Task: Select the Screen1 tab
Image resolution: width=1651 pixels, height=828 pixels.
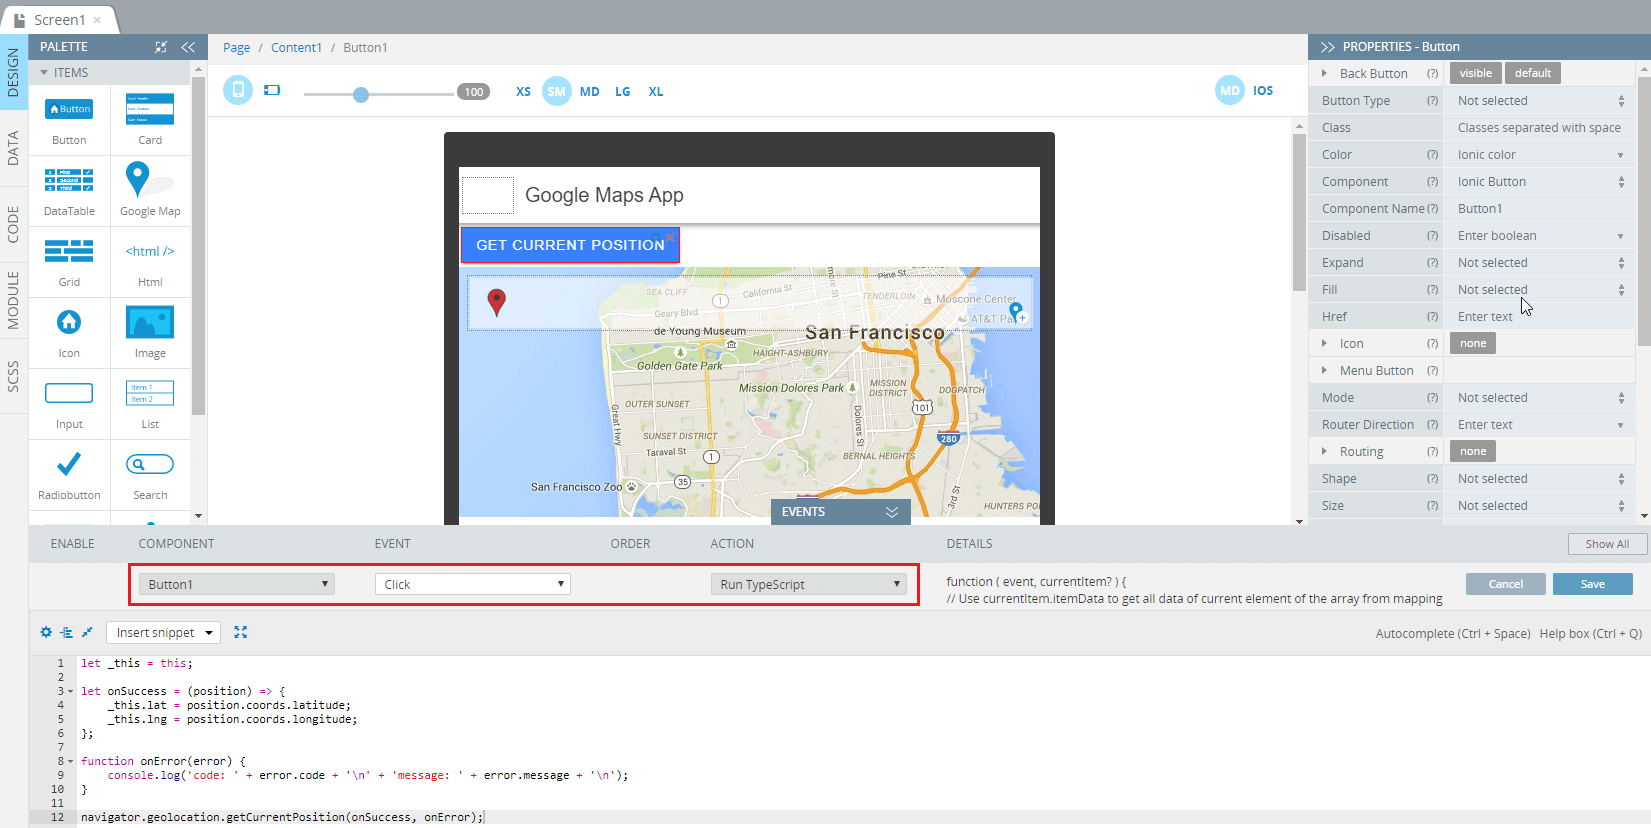Action: point(59,20)
